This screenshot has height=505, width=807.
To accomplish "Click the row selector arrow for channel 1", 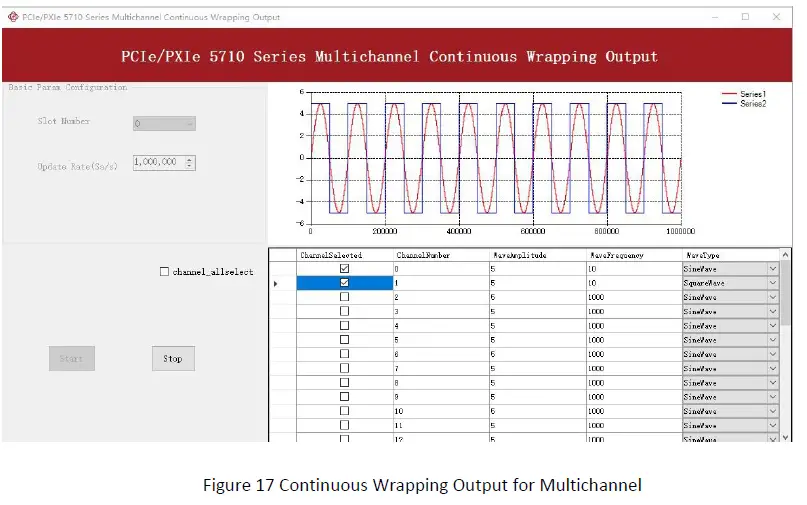I will (276, 283).
